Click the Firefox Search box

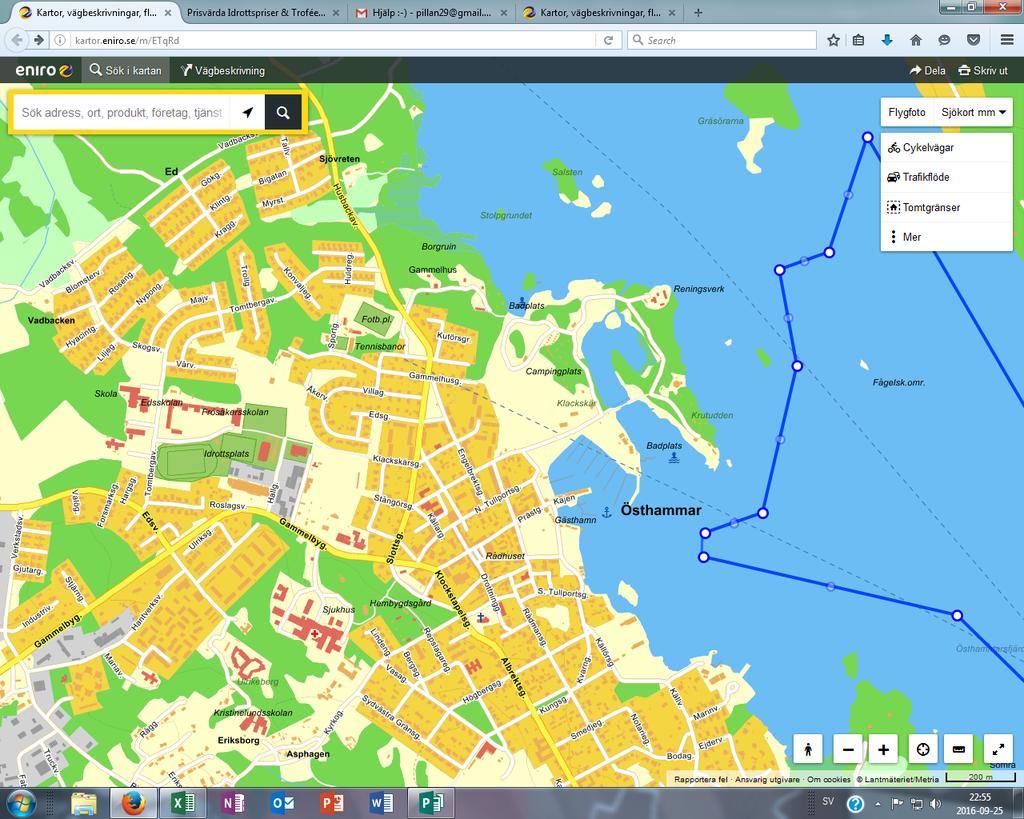(x=722, y=40)
